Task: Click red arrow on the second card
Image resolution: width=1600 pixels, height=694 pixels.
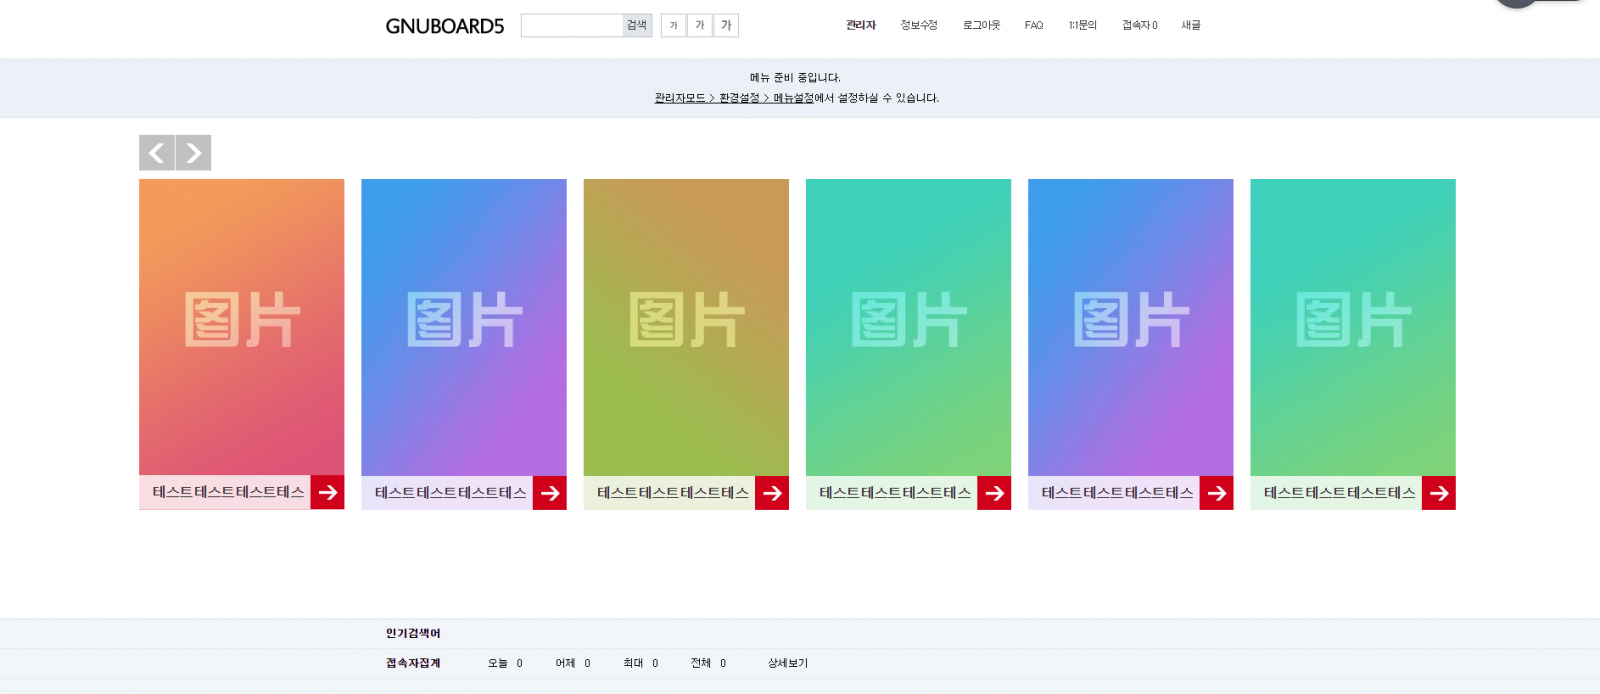Action: pyautogui.click(x=549, y=493)
